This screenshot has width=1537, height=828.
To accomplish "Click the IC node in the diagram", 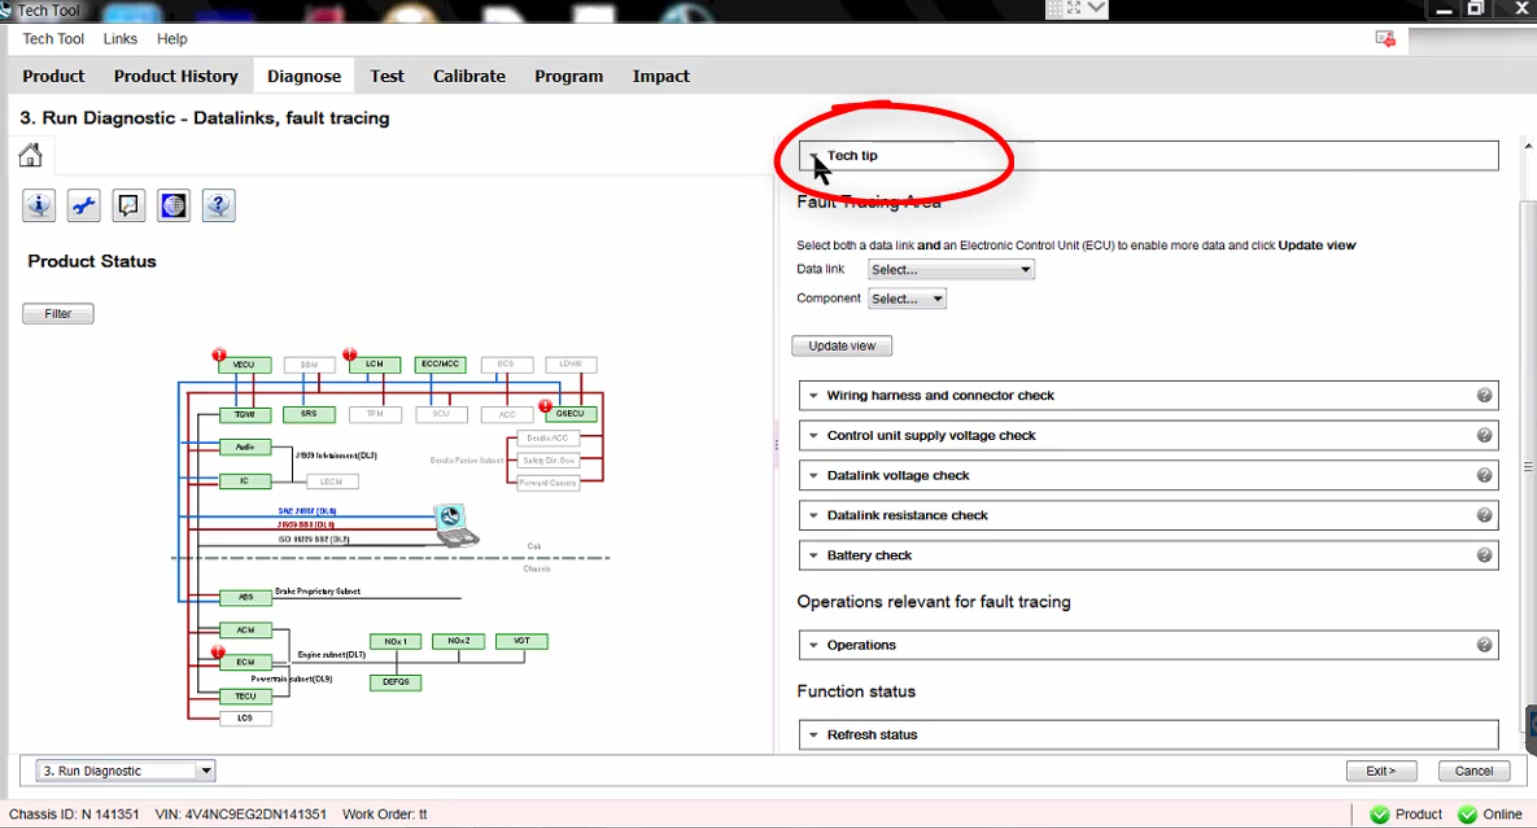I will pos(245,481).
